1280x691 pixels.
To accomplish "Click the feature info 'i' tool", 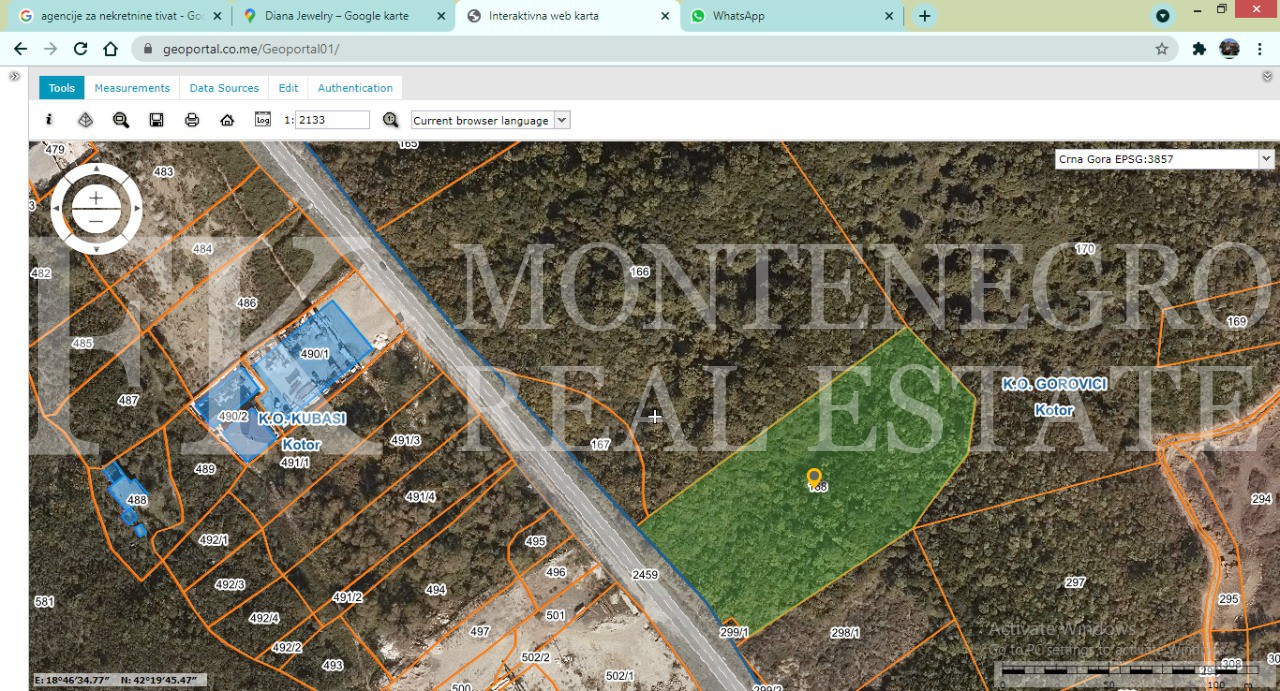I will pos(49,120).
